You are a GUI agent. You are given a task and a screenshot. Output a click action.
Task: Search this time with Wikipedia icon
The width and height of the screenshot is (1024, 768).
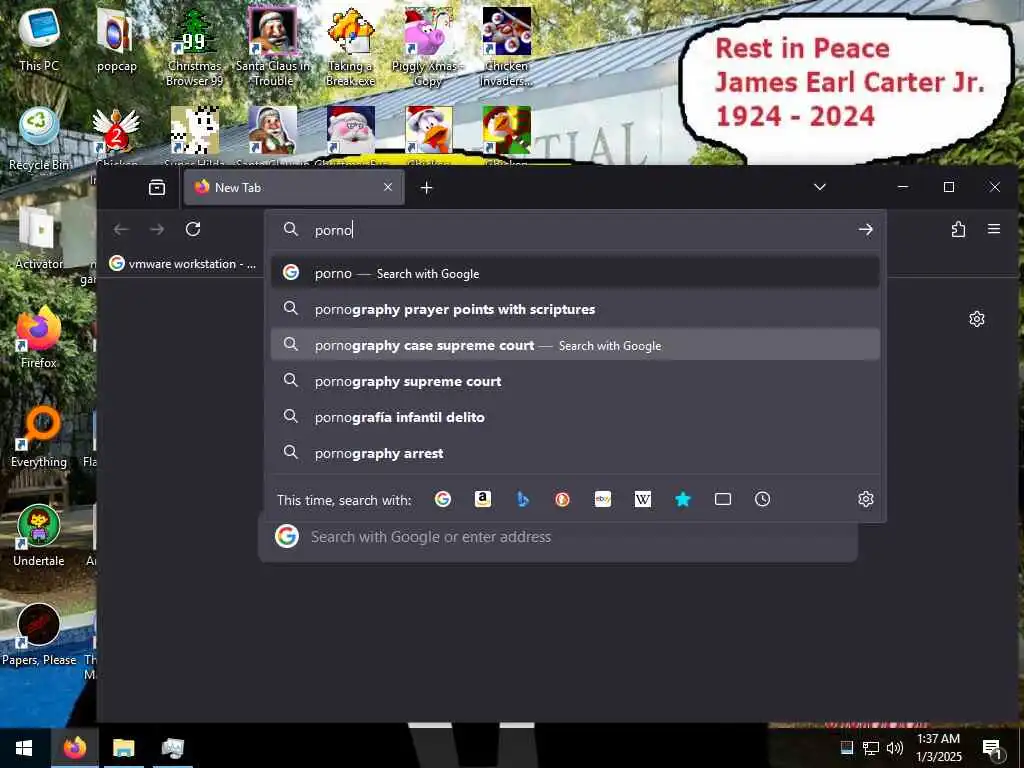(x=643, y=500)
